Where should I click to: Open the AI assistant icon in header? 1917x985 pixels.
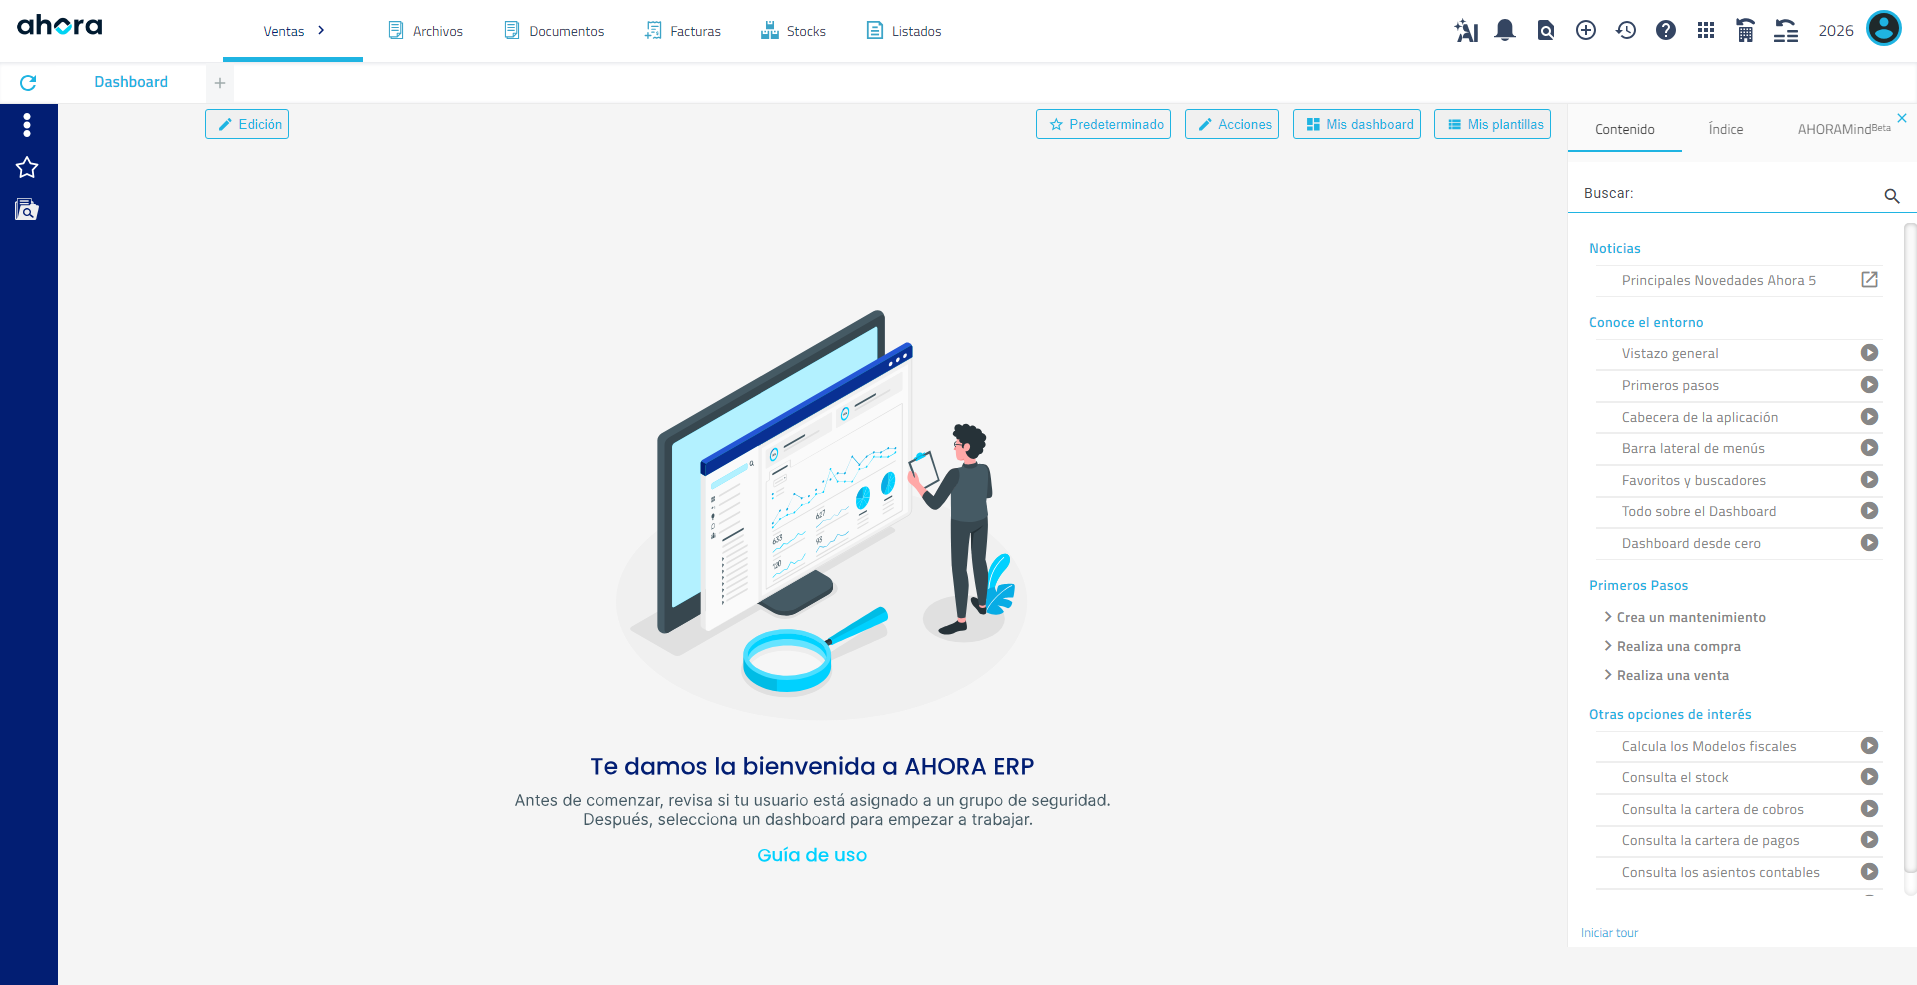1466,31
